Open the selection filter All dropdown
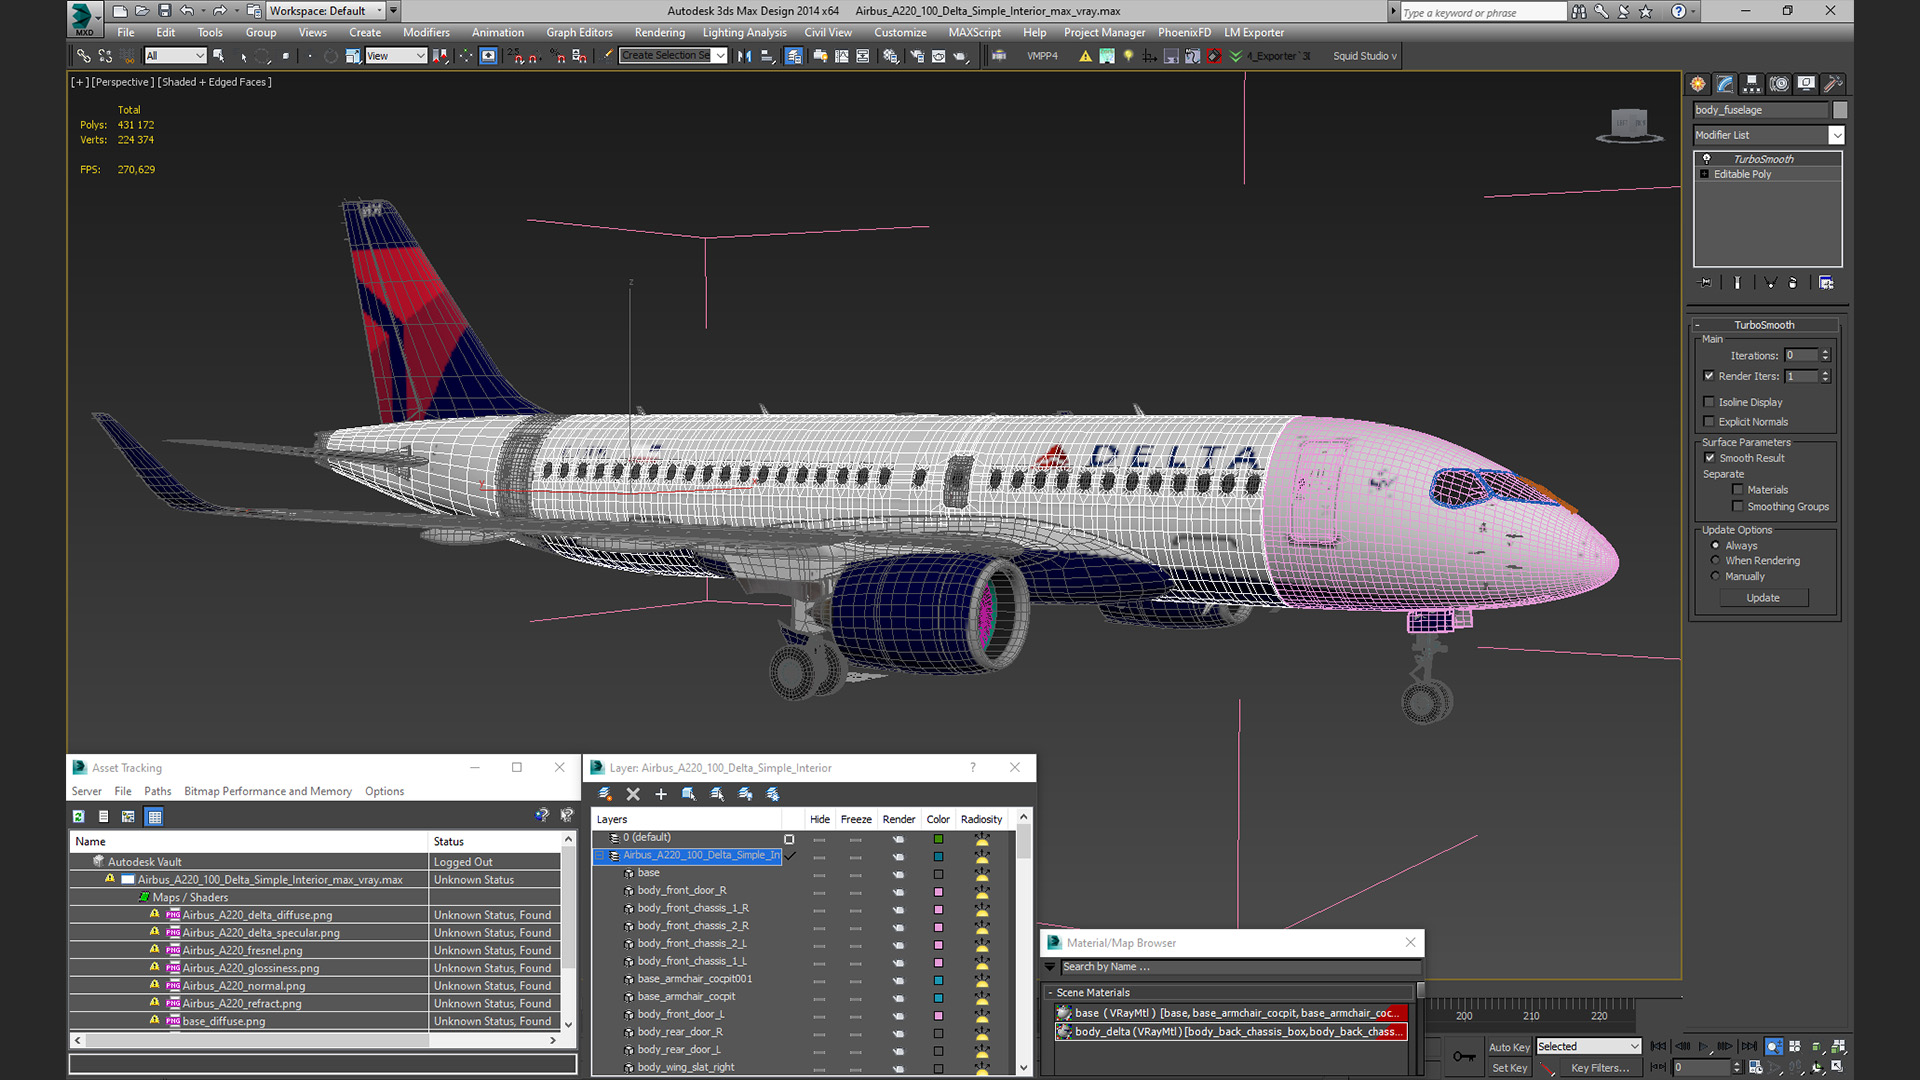The image size is (1920, 1080). pyautogui.click(x=175, y=56)
